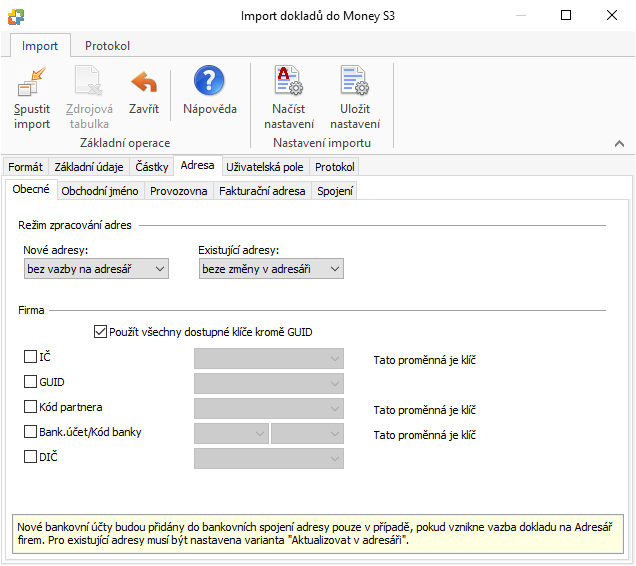Image resolution: width=636 pixels, height=566 pixels.
Task: Tick the Kód partnera checkbox
Action: click(x=30, y=407)
